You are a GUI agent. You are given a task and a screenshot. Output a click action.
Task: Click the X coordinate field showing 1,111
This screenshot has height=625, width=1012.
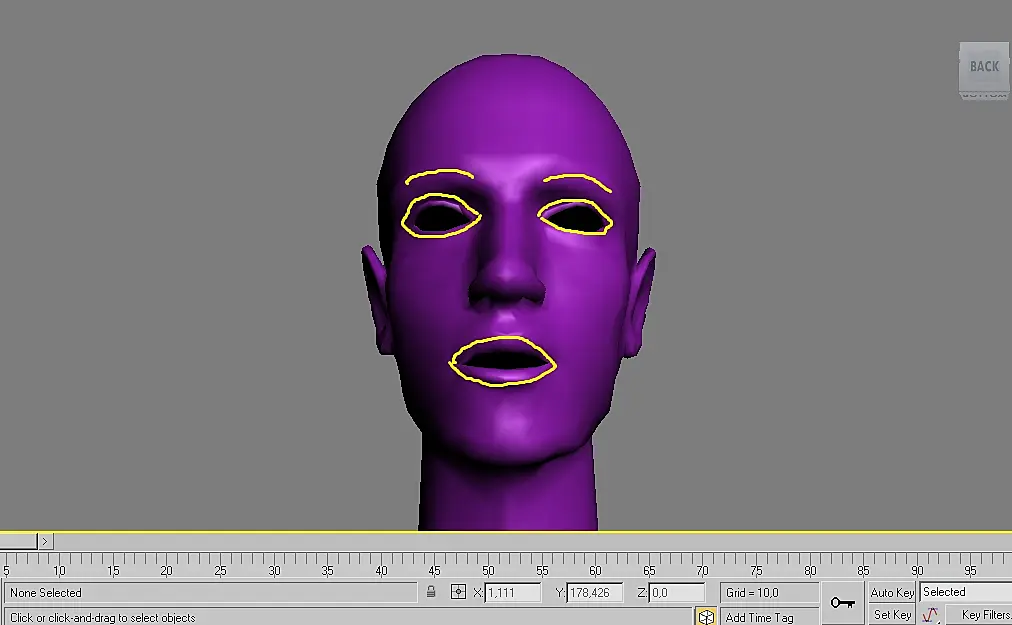pyautogui.click(x=512, y=593)
